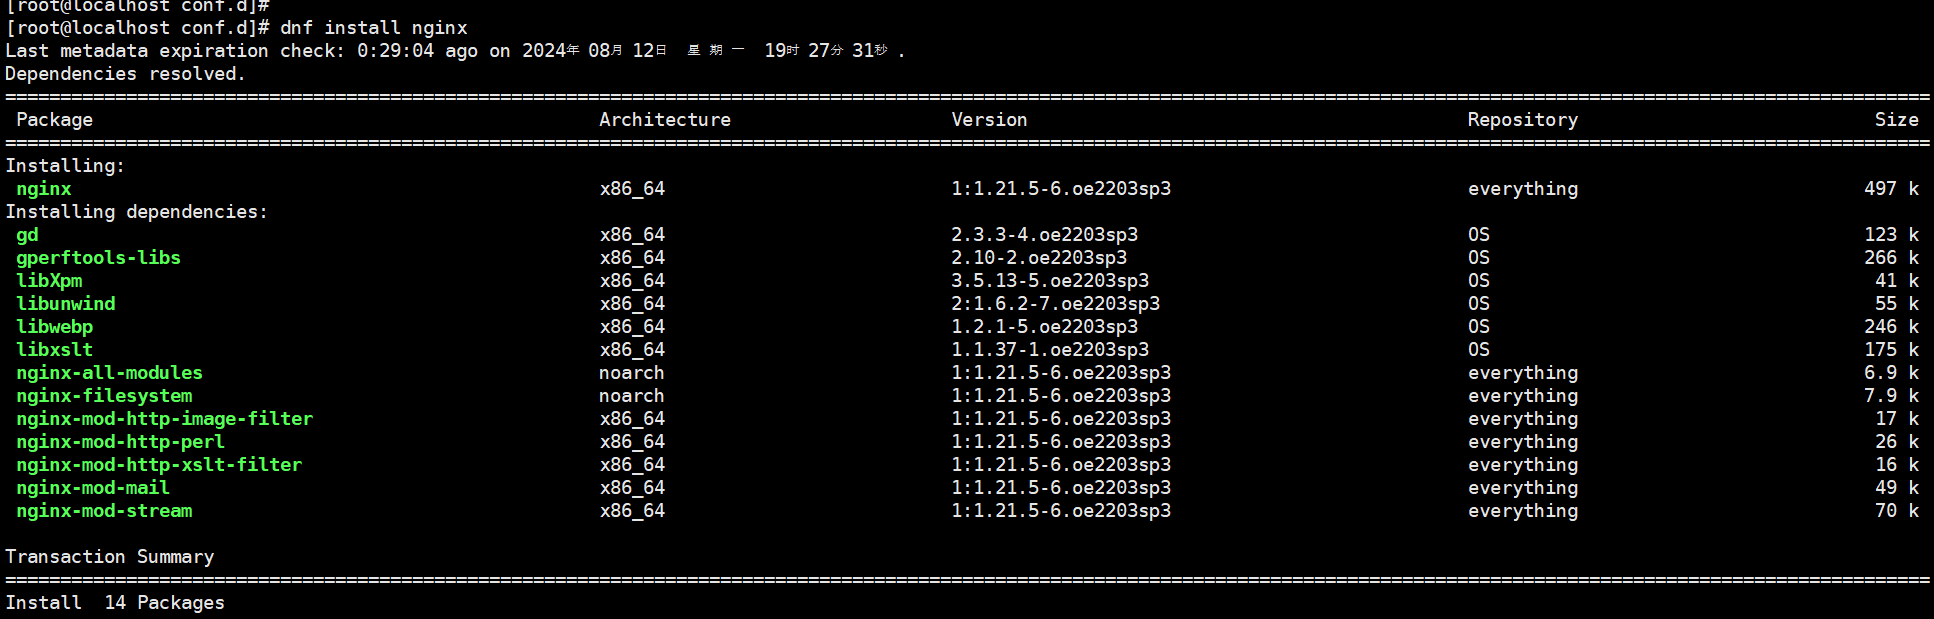Screen dimensions: 1934x619
Task: Click the nginx-mod-stream package name
Action: pos(104,511)
